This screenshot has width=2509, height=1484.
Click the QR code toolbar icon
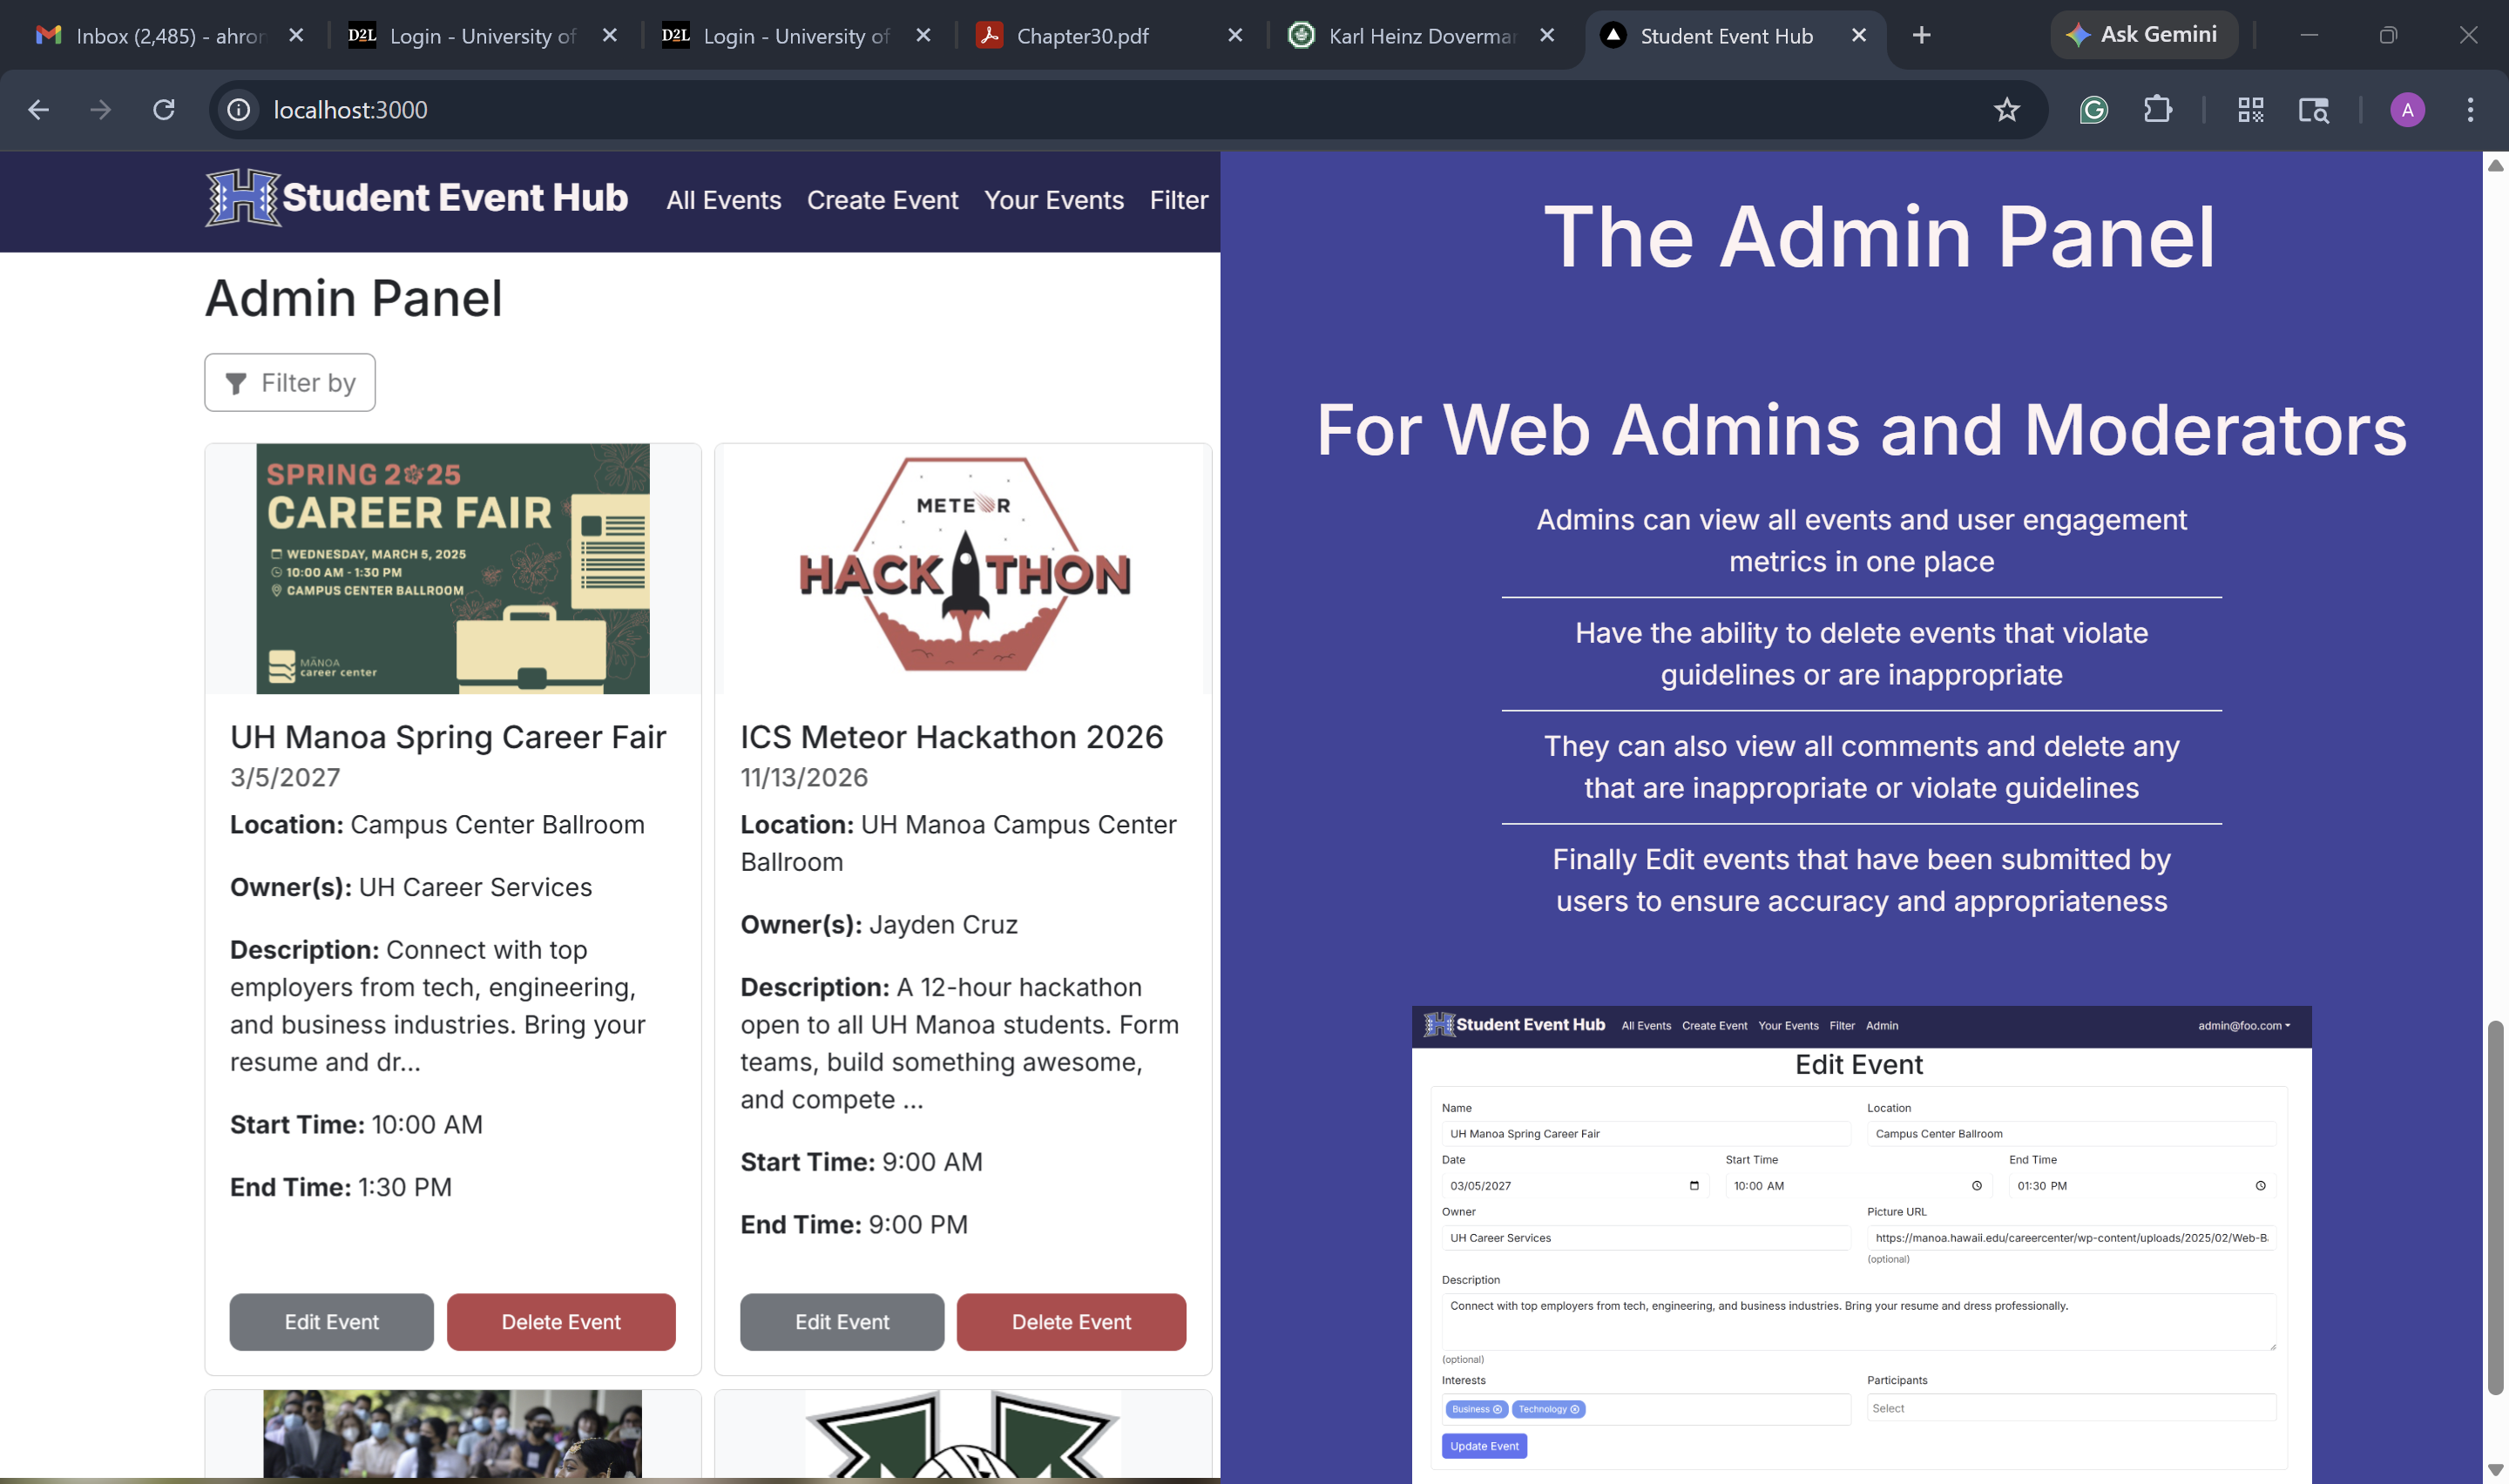[x=2250, y=110]
